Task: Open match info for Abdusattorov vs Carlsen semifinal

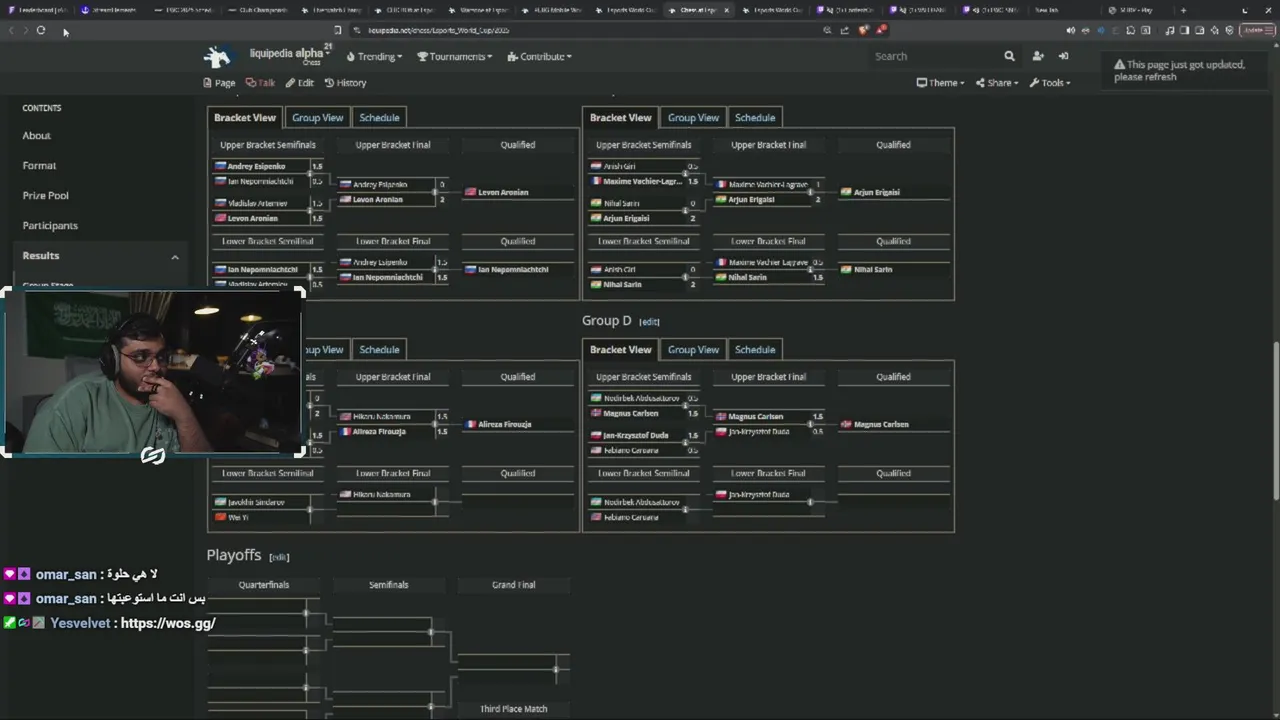Action: click(686, 406)
